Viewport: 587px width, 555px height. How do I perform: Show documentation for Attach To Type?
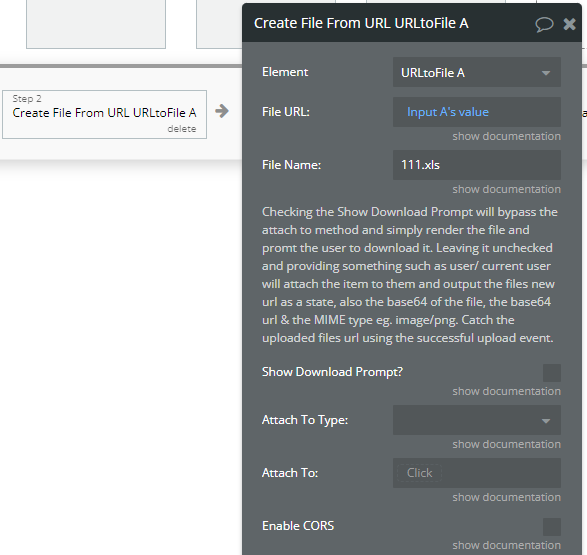[x=507, y=444]
